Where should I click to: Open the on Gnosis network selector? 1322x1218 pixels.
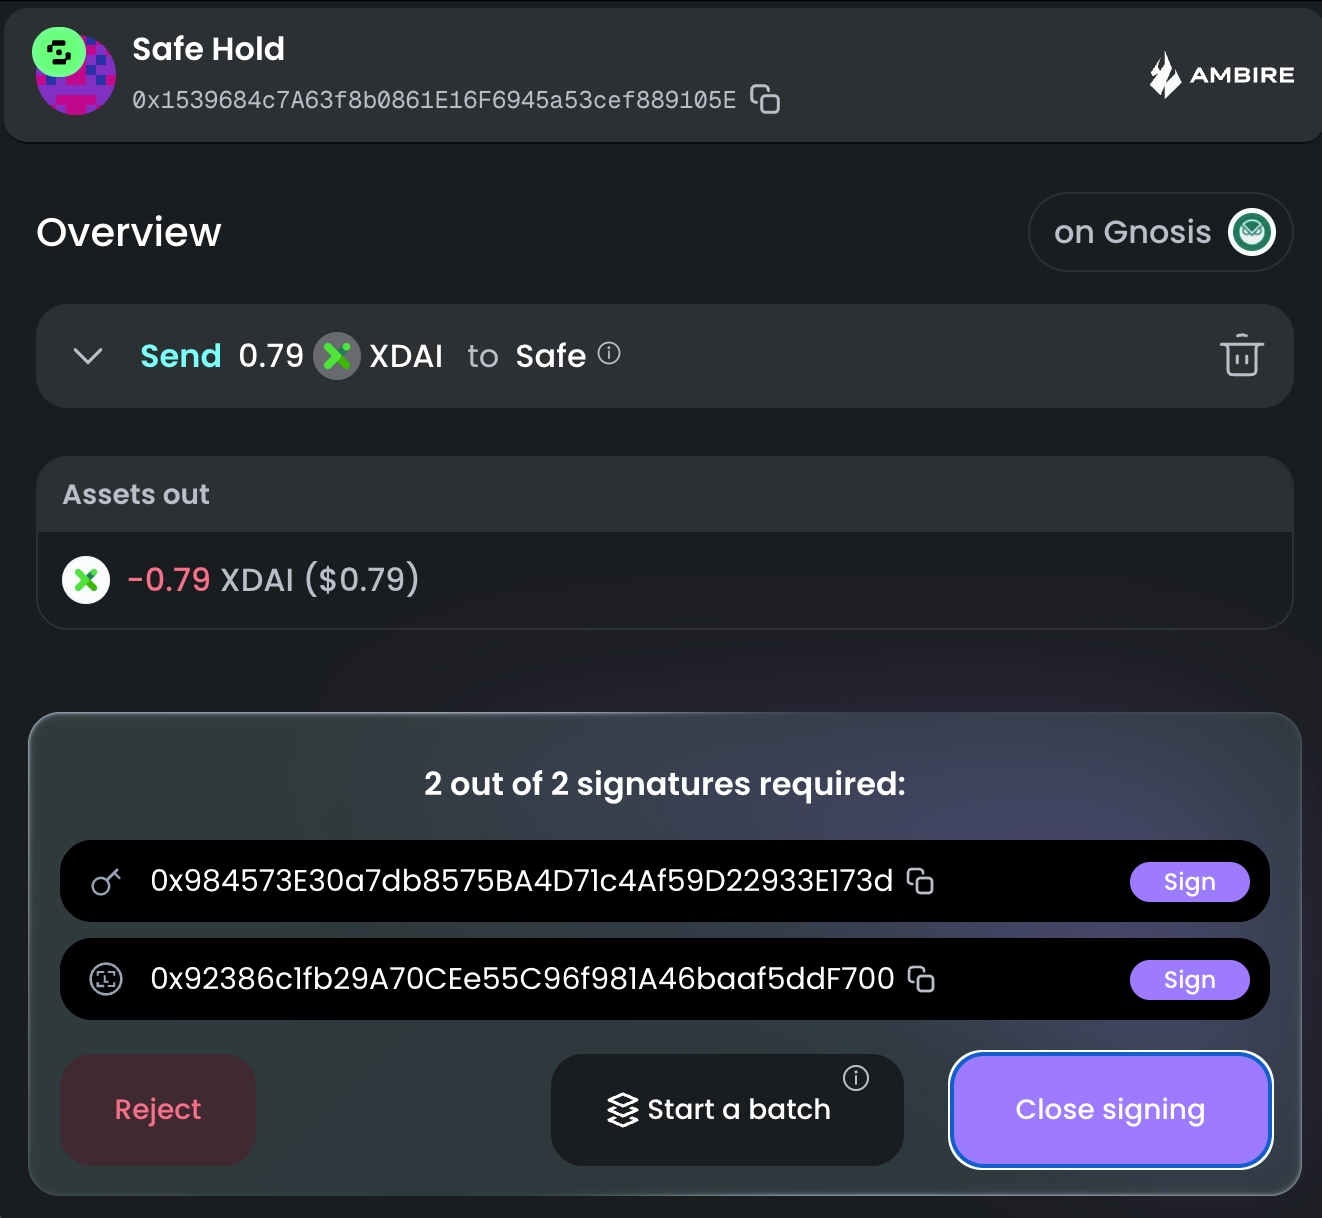[1160, 232]
